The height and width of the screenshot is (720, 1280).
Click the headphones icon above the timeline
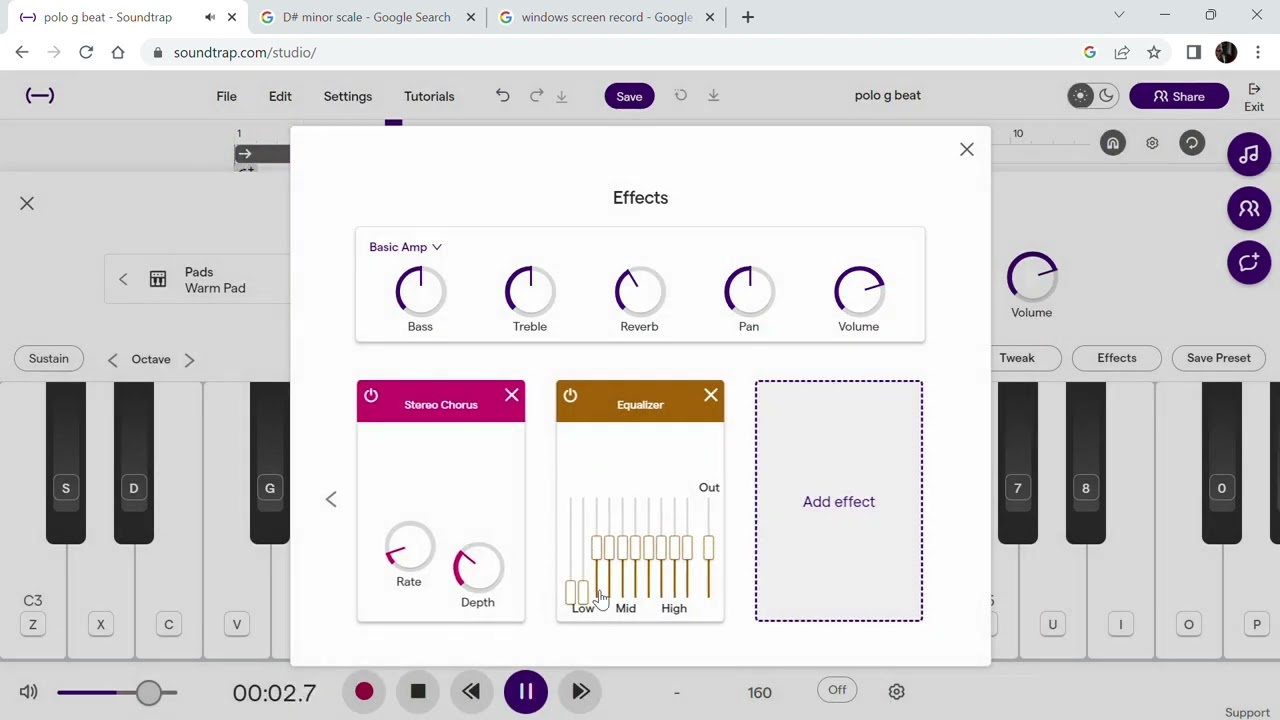point(1112,143)
